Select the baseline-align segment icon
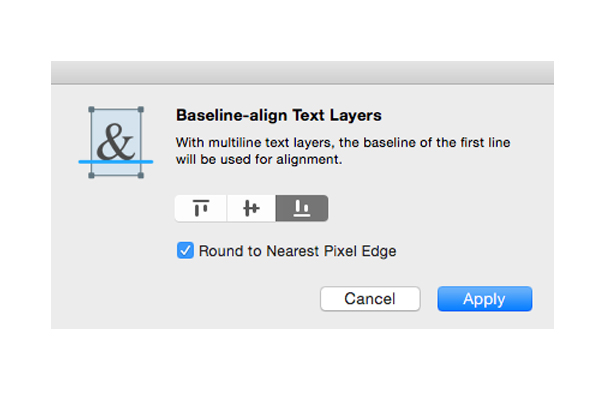 coord(302,208)
